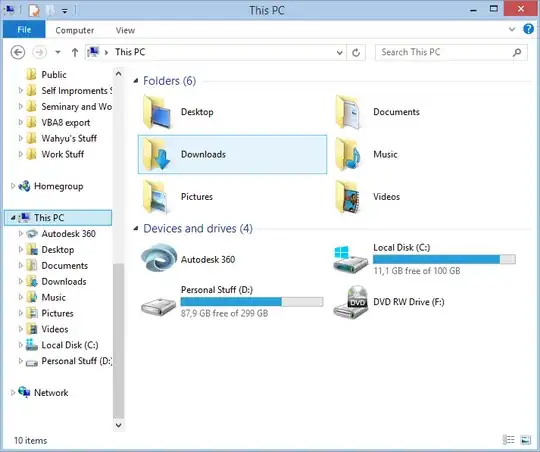Select Pictures under This PC tree
This screenshot has width=540, height=452.
tap(58, 313)
